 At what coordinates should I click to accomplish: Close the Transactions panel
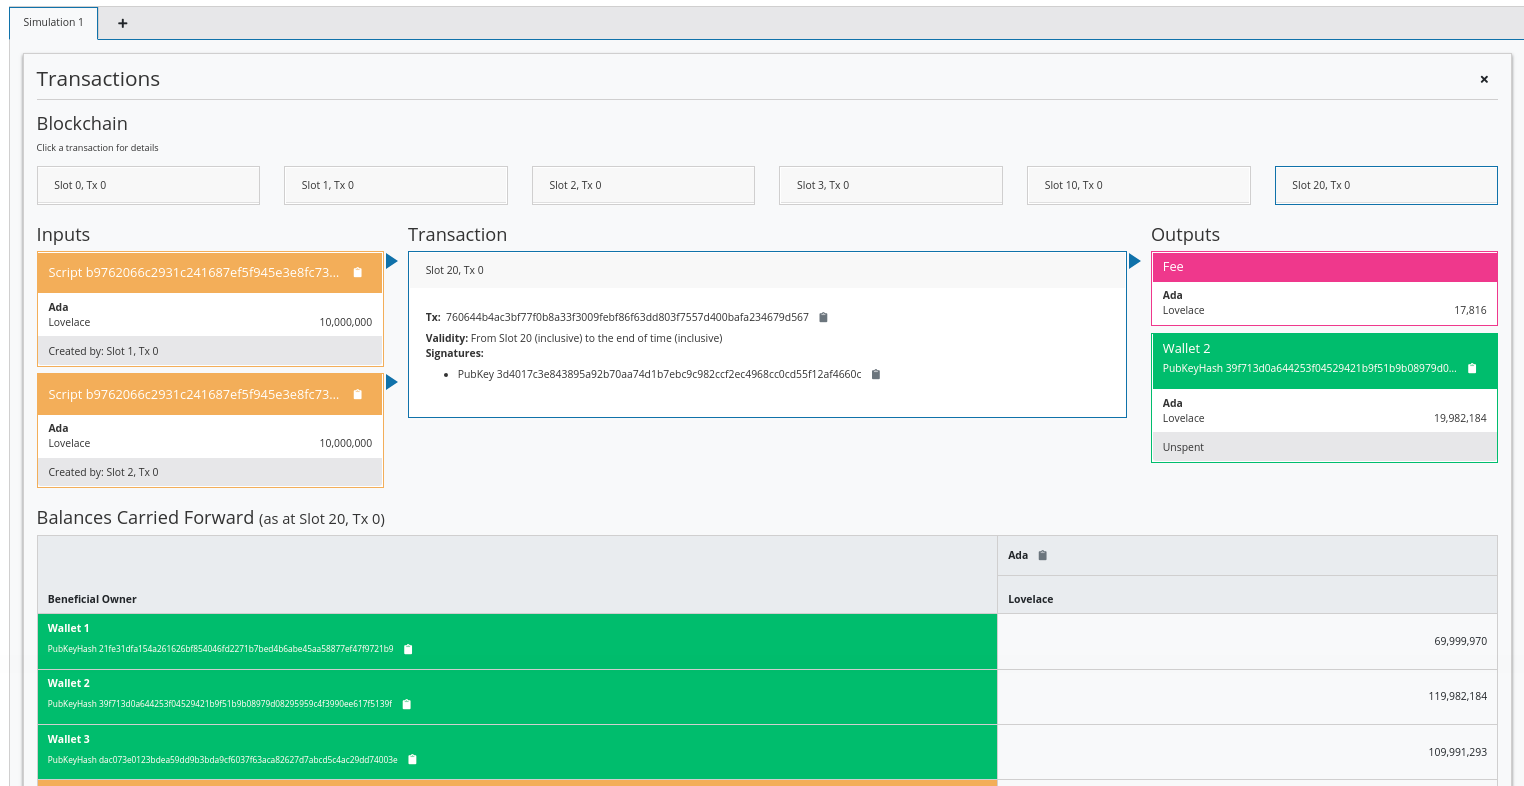1484,79
